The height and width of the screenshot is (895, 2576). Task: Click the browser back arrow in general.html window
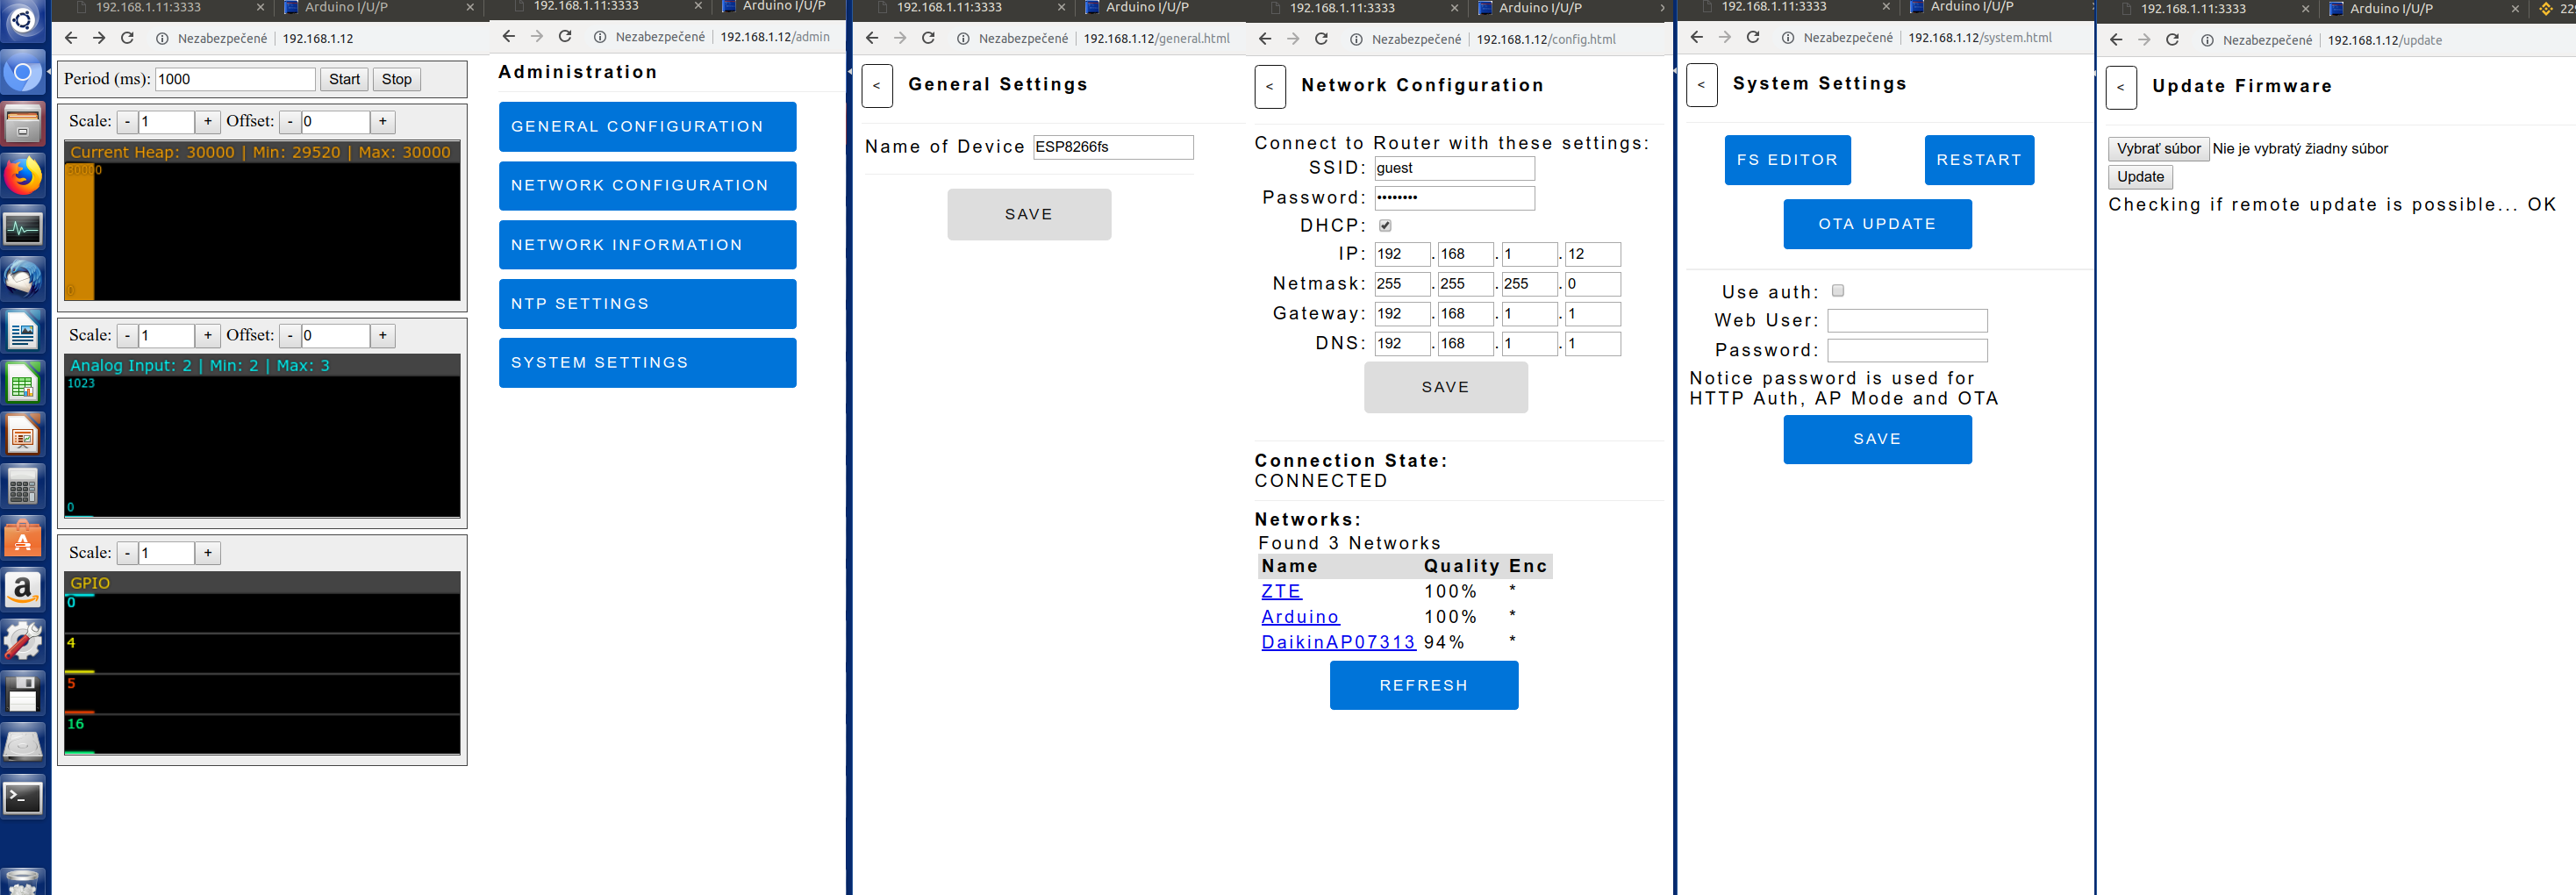tap(872, 39)
